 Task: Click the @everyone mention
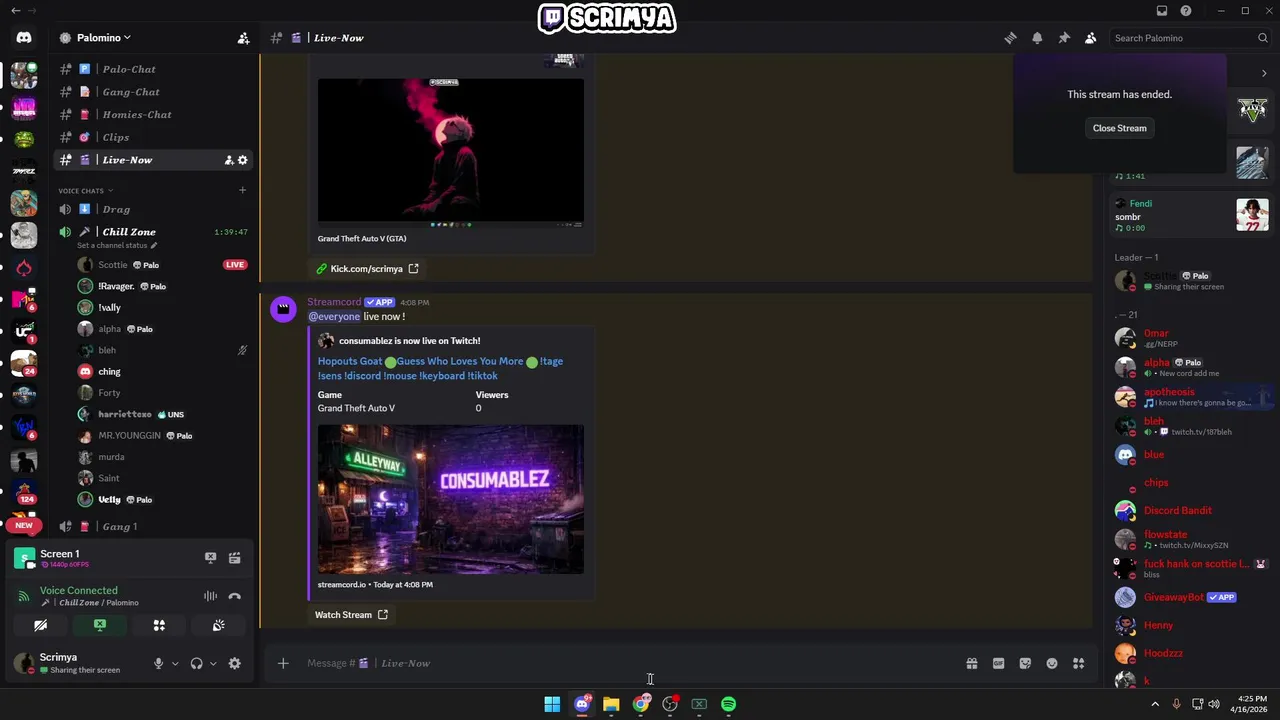click(334, 316)
